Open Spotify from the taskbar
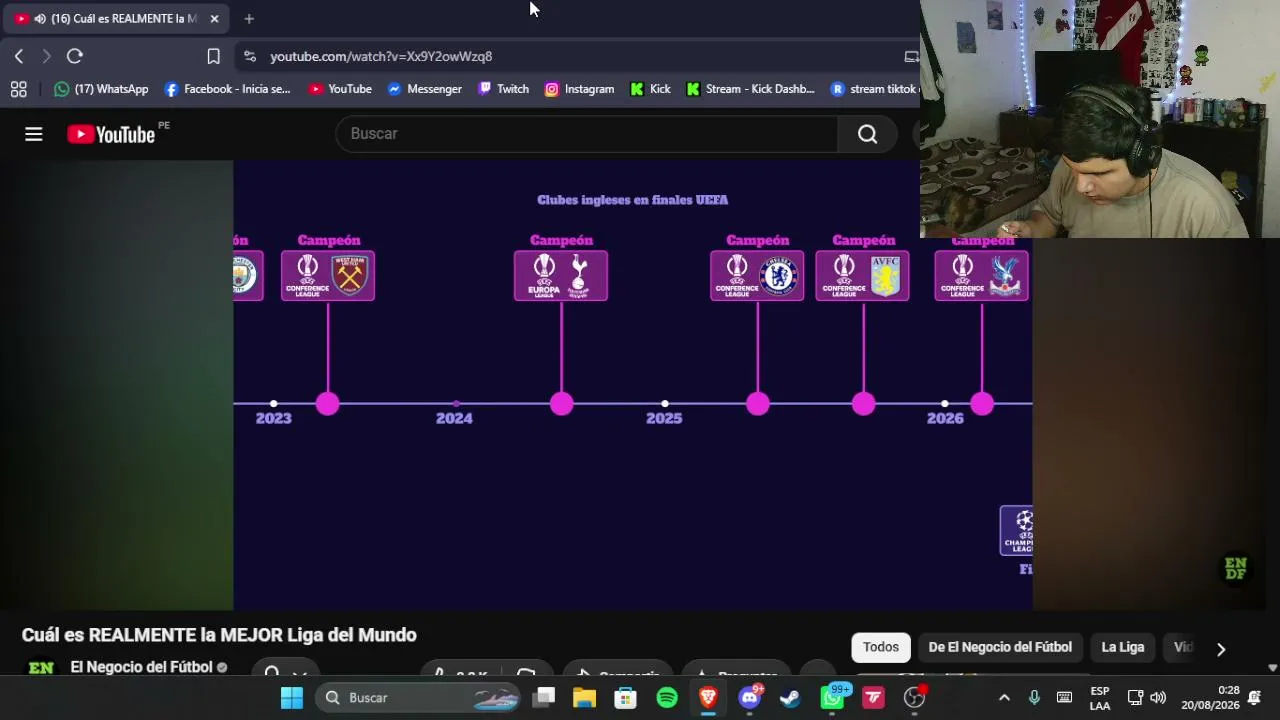Viewport: 1280px width, 720px height. pyautogui.click(x=667, y=698)
